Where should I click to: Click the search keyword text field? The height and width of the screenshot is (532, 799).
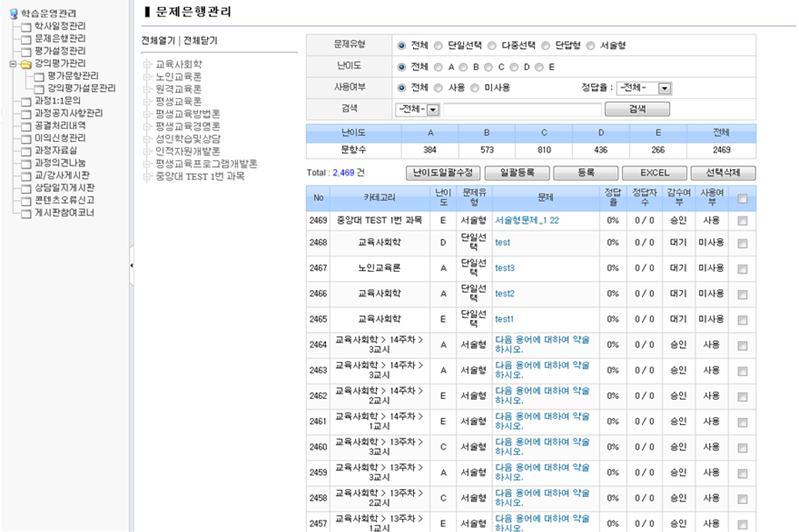click(x=522, y=109)
